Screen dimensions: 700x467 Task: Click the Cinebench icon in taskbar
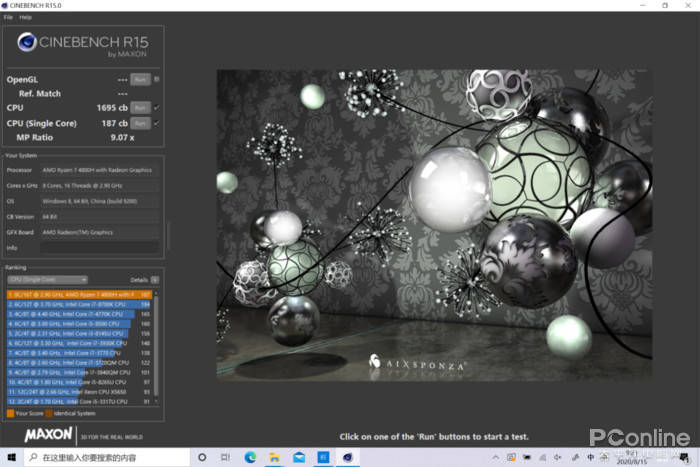click(x=347, y=457)
